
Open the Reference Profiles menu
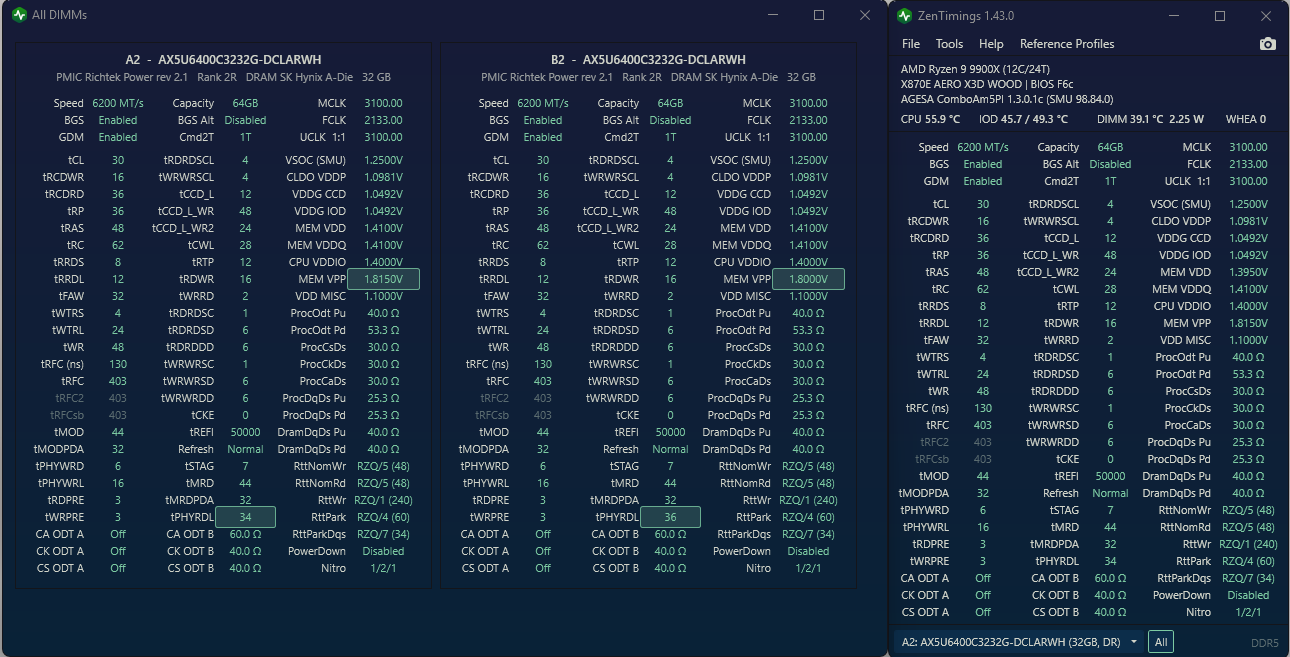coord(1066,44)
